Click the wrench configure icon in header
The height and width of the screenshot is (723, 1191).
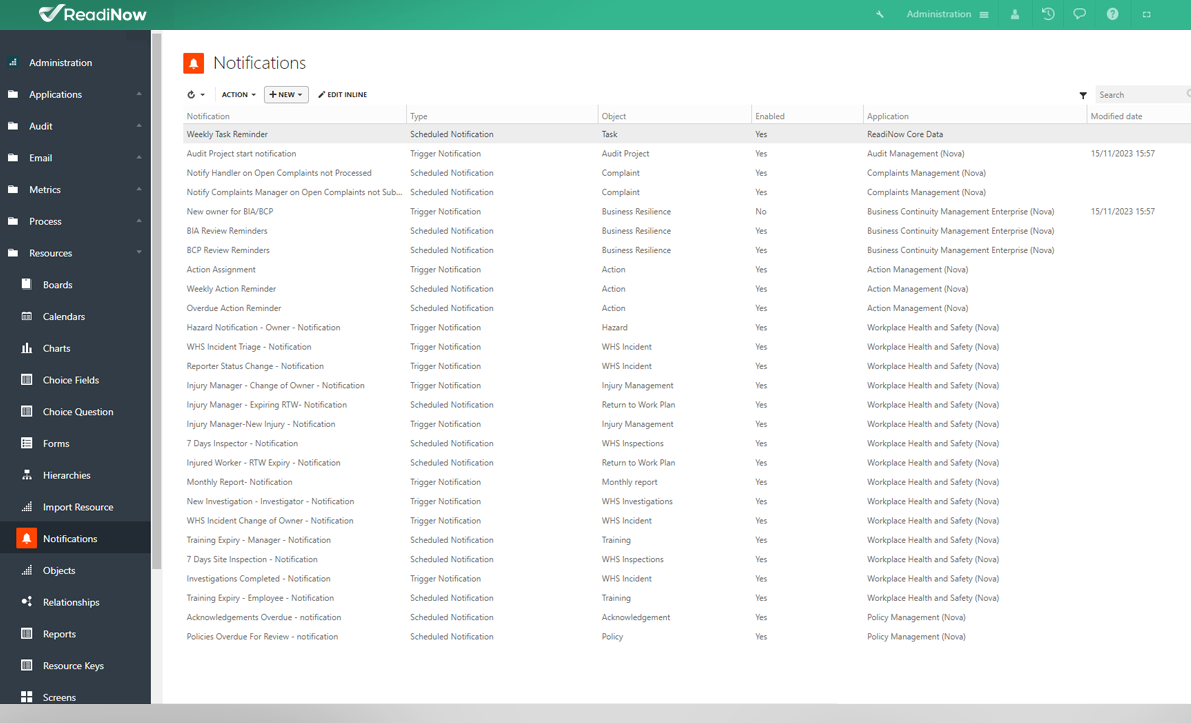880,14
